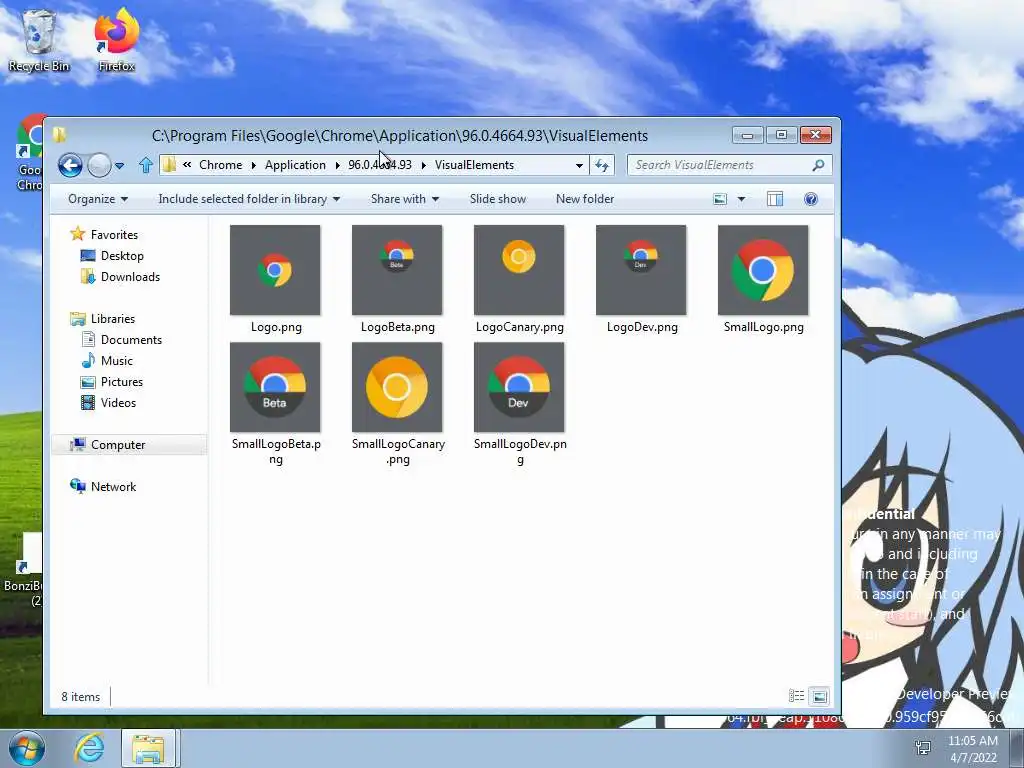Select the SmallLogoDev.png image

point(519,387)
